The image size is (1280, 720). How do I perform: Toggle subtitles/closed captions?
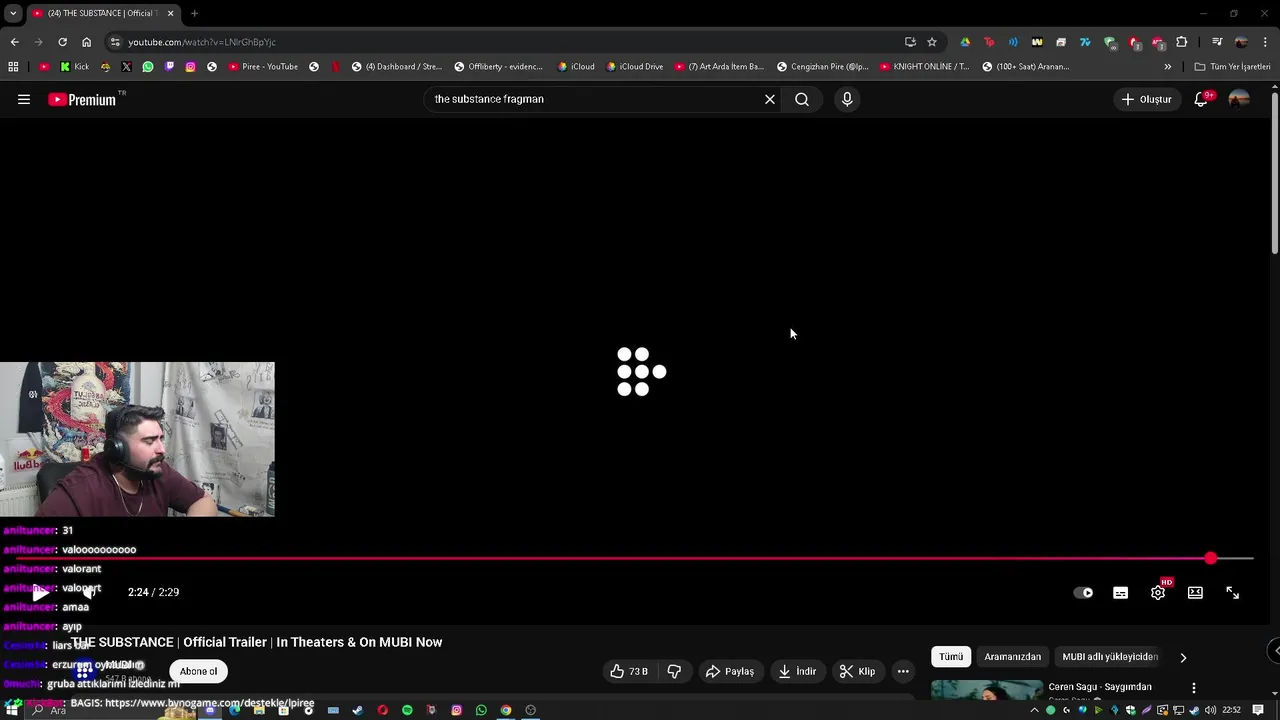point(1121,593)
